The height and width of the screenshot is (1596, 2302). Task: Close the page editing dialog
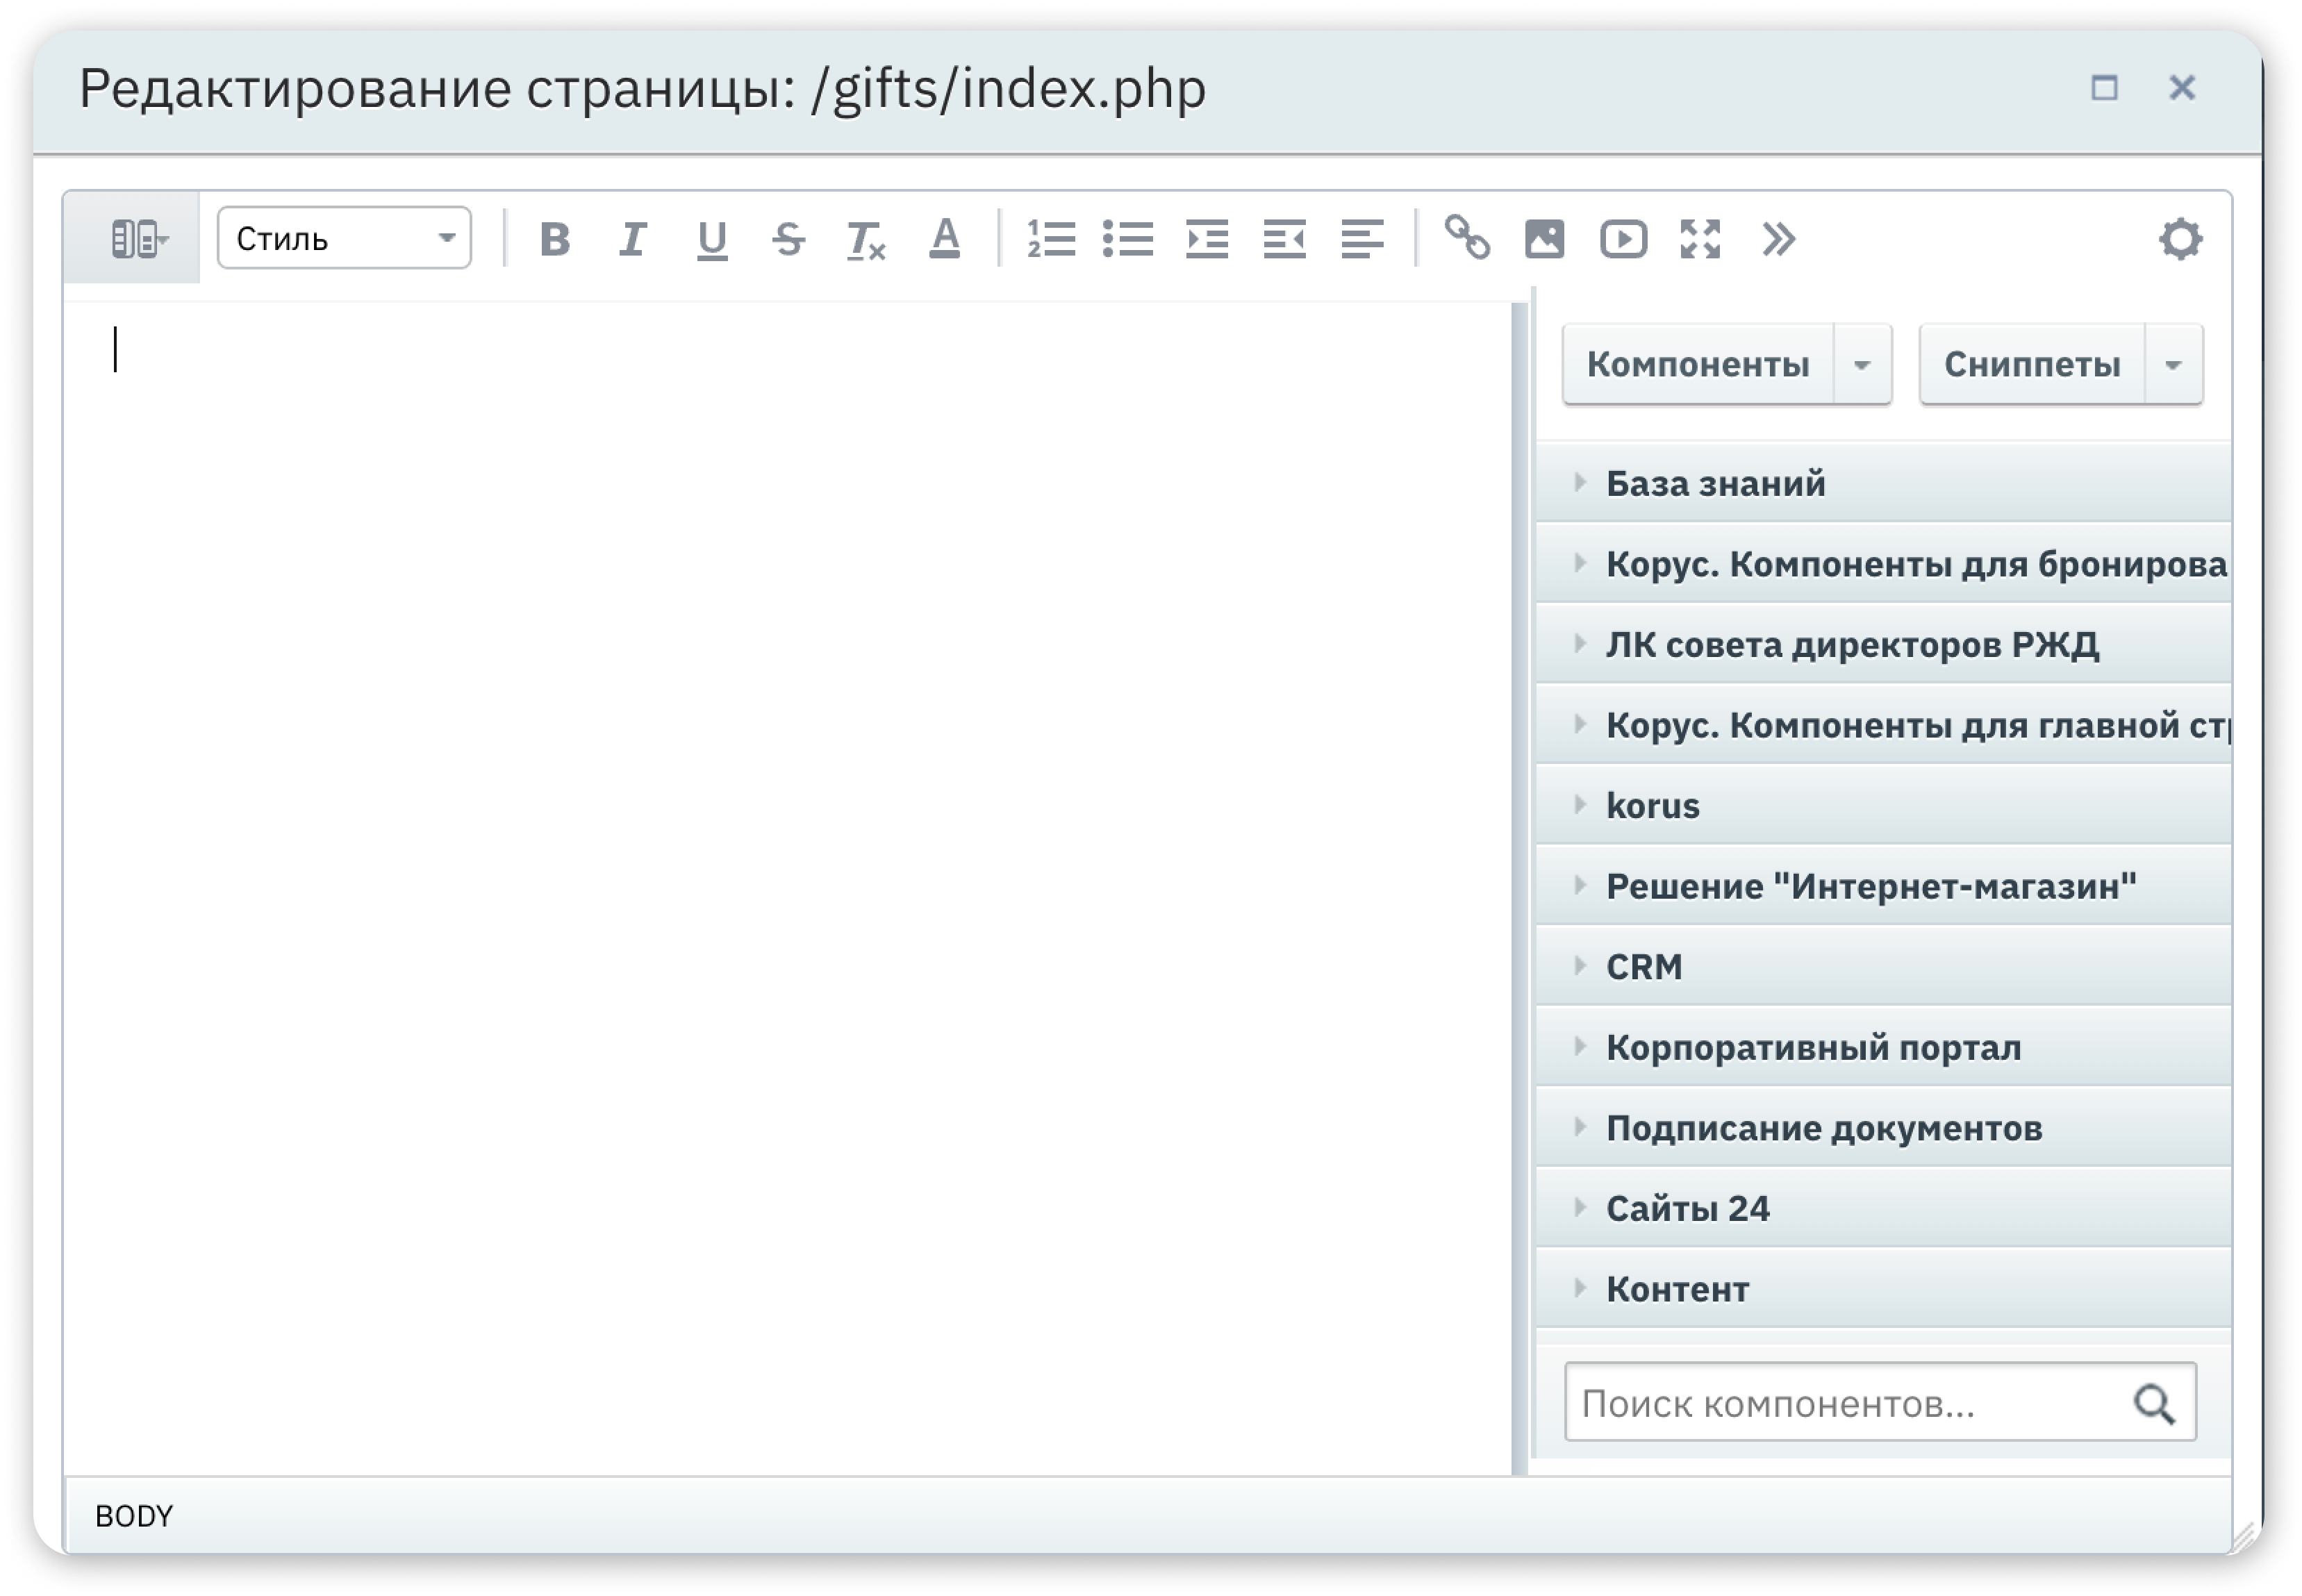[2182, 88]
